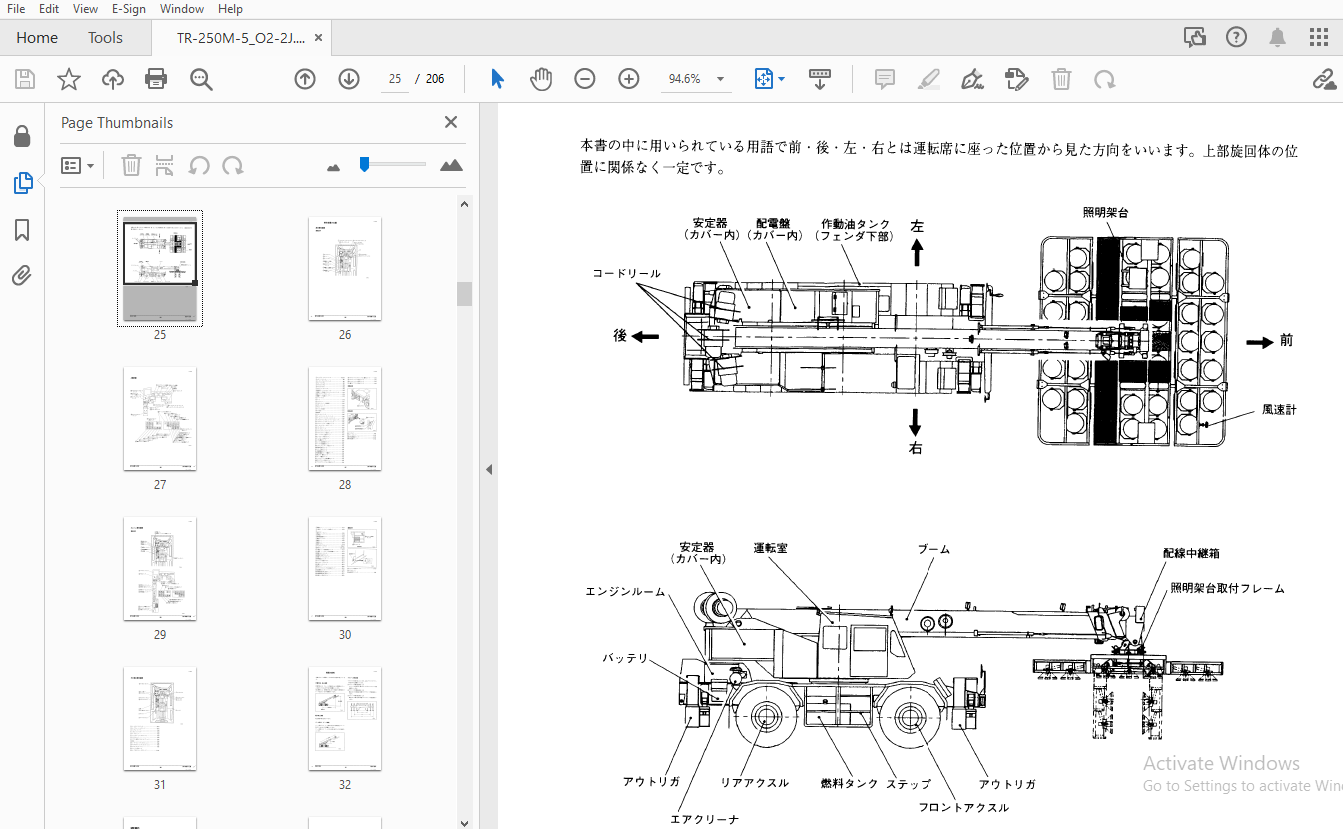
Task: Click the share link icon
Action: [x=1324, y=79]
